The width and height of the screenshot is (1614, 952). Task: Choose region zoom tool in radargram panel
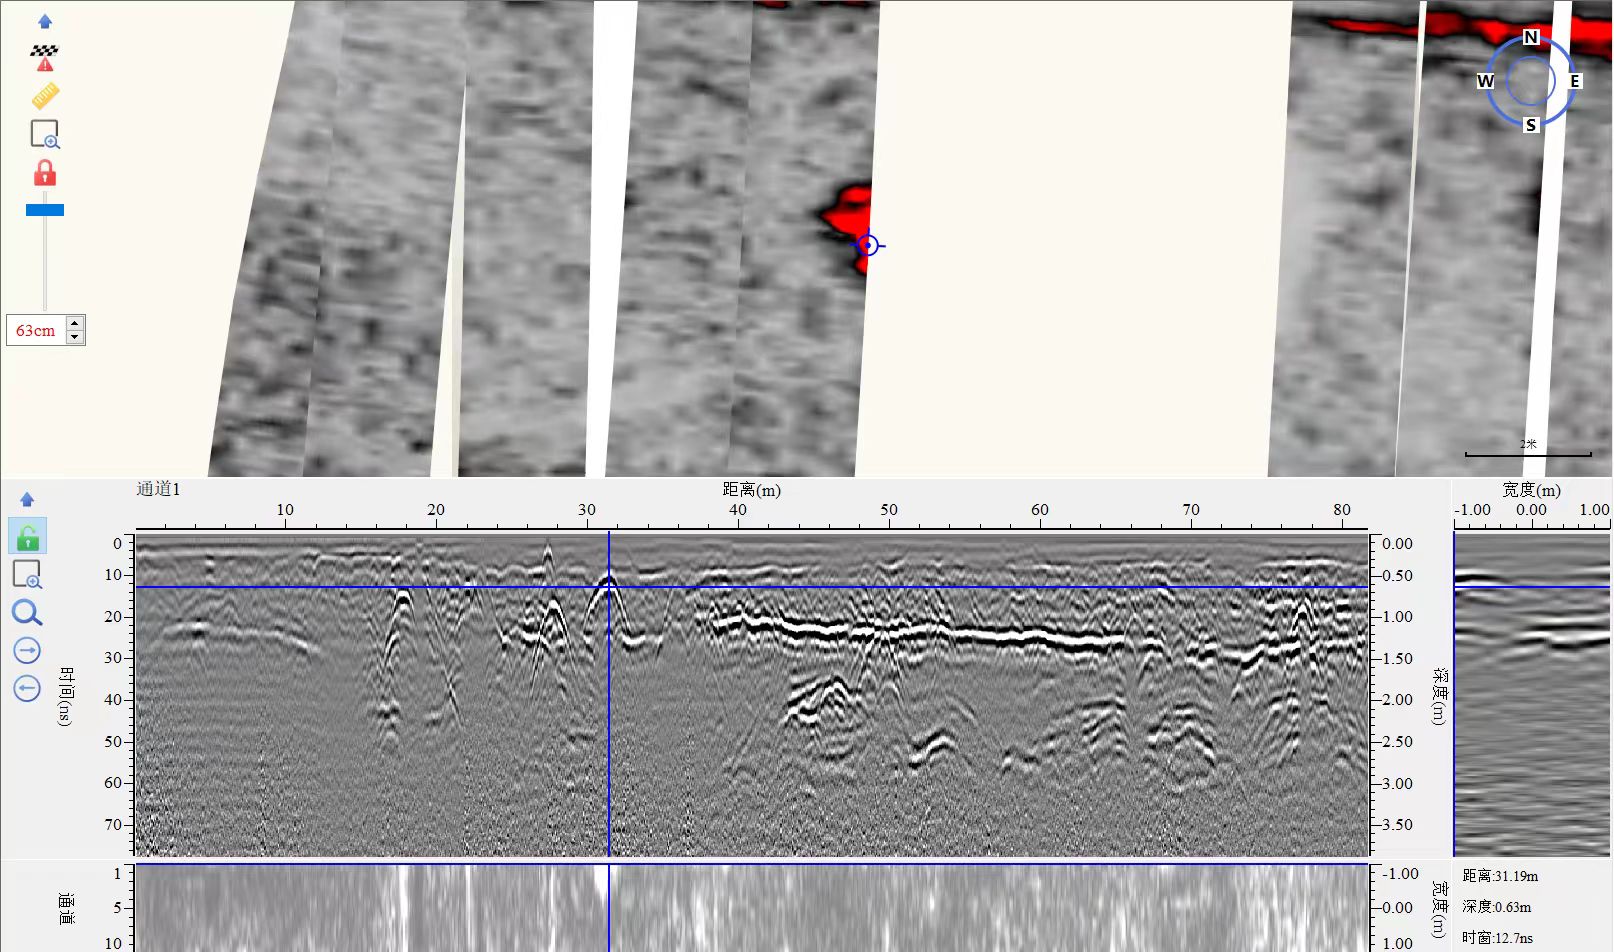pos(27,575)
